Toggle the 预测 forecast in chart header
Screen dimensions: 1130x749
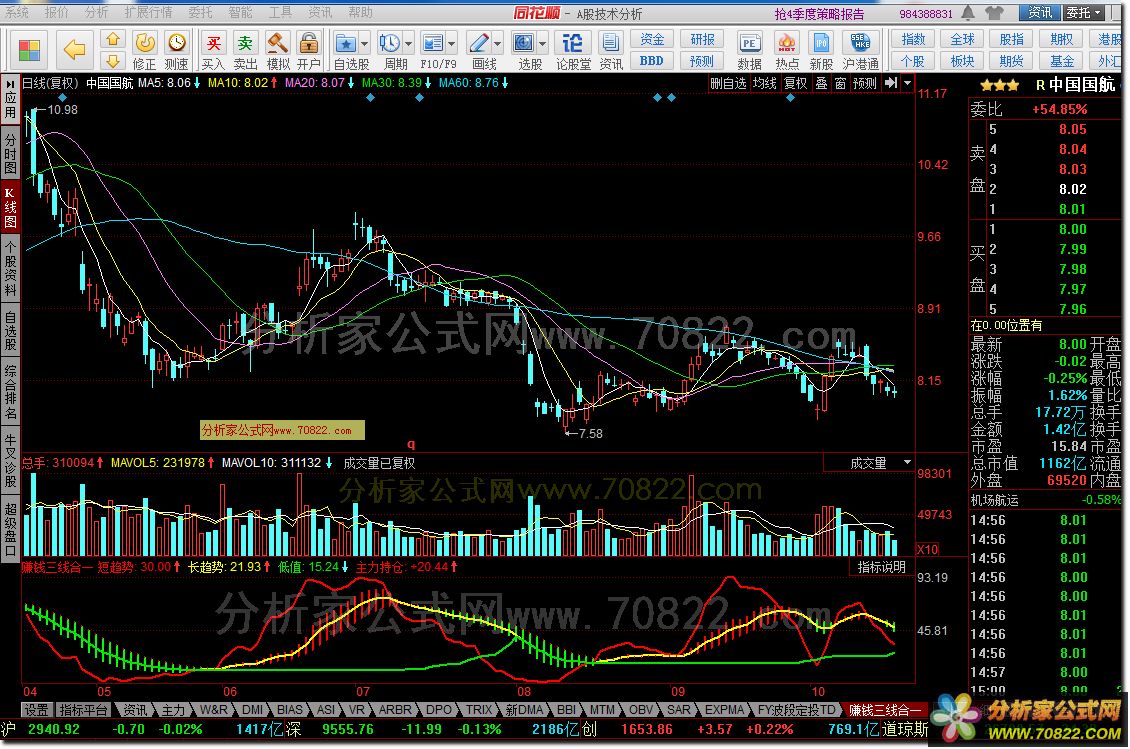pyautogui.click(x=865, y=83)
